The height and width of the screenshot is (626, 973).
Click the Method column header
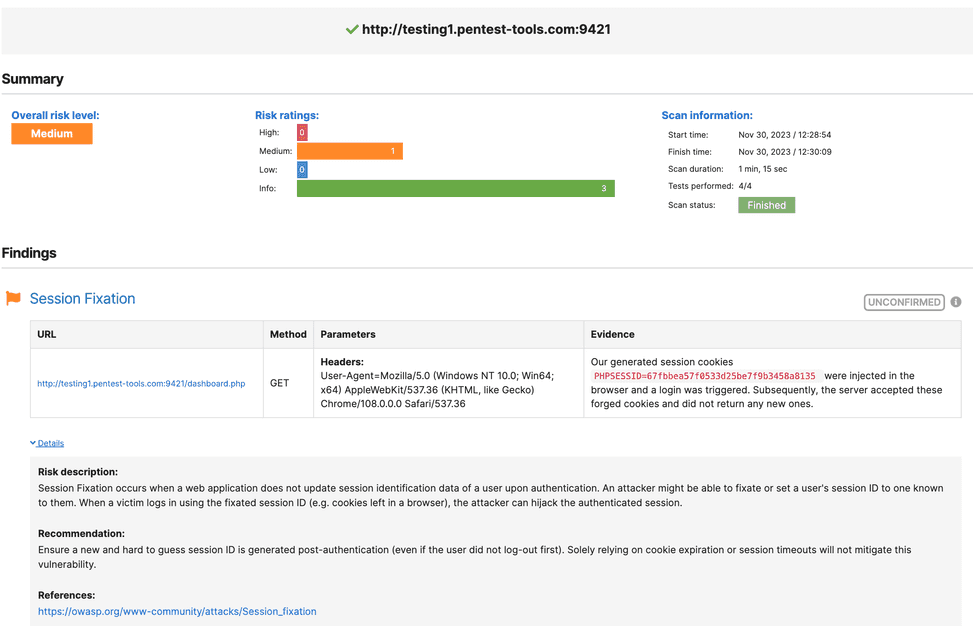pos(287,334)
